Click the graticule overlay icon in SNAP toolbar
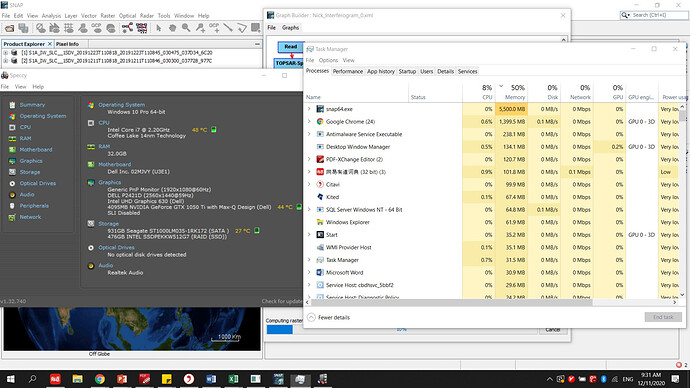Screen dimensions: 690x388 click(69, 28)
